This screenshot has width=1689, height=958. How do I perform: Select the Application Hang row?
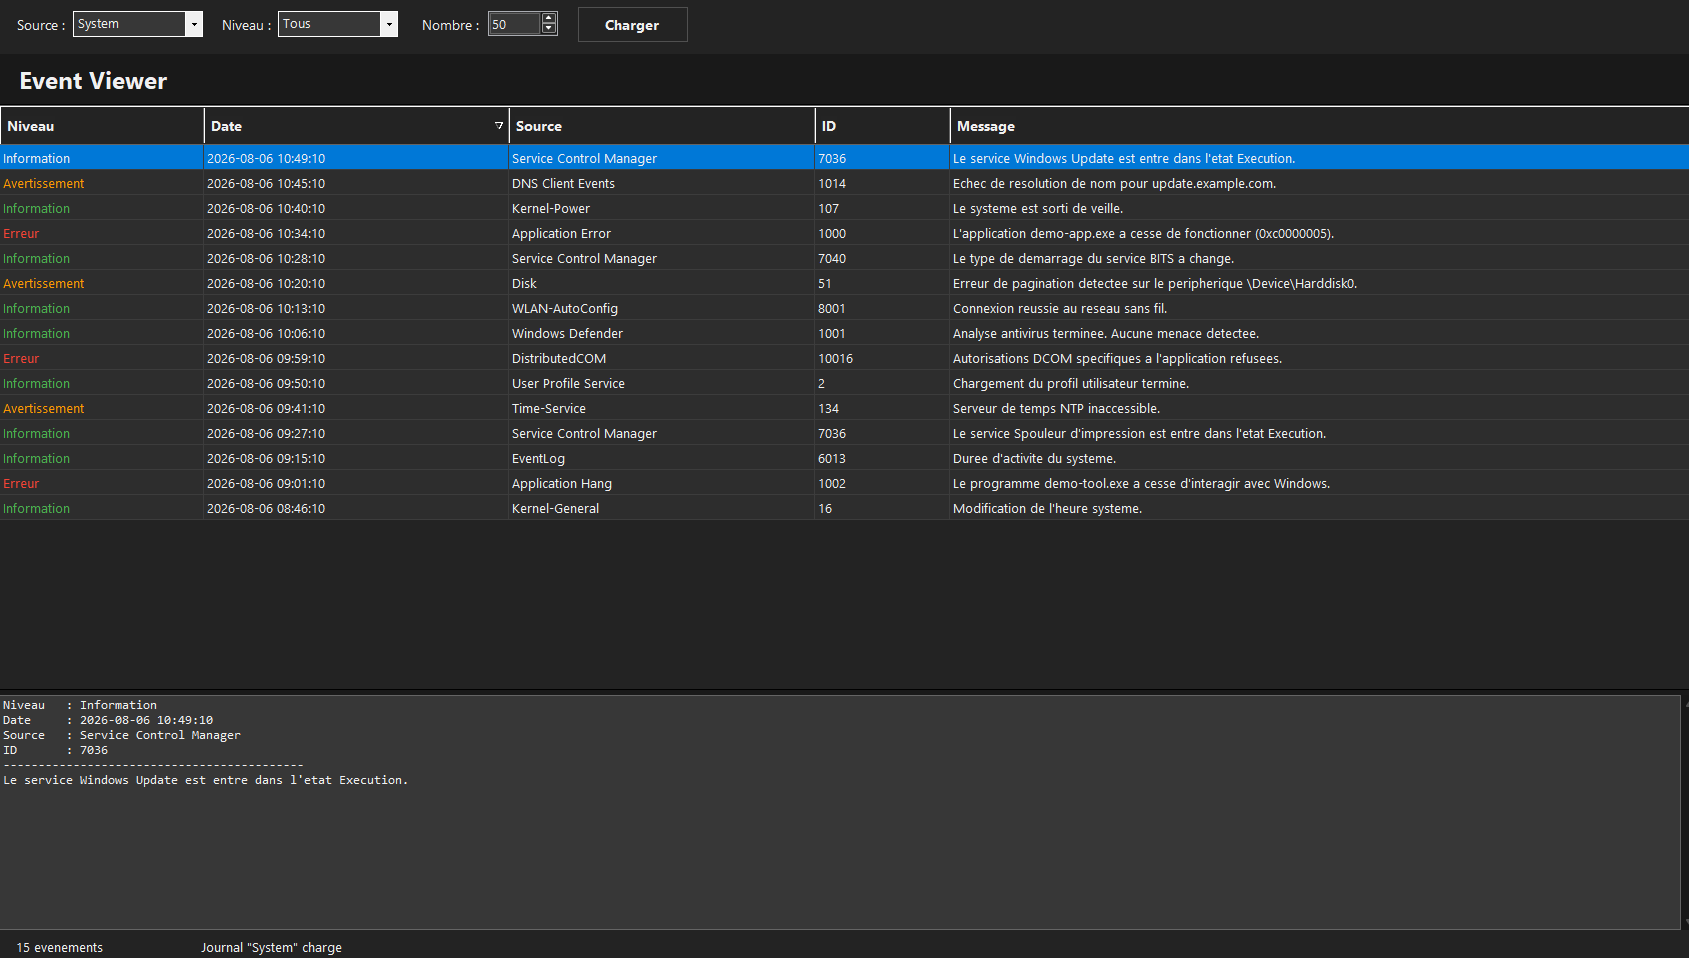tap(844, 483)
